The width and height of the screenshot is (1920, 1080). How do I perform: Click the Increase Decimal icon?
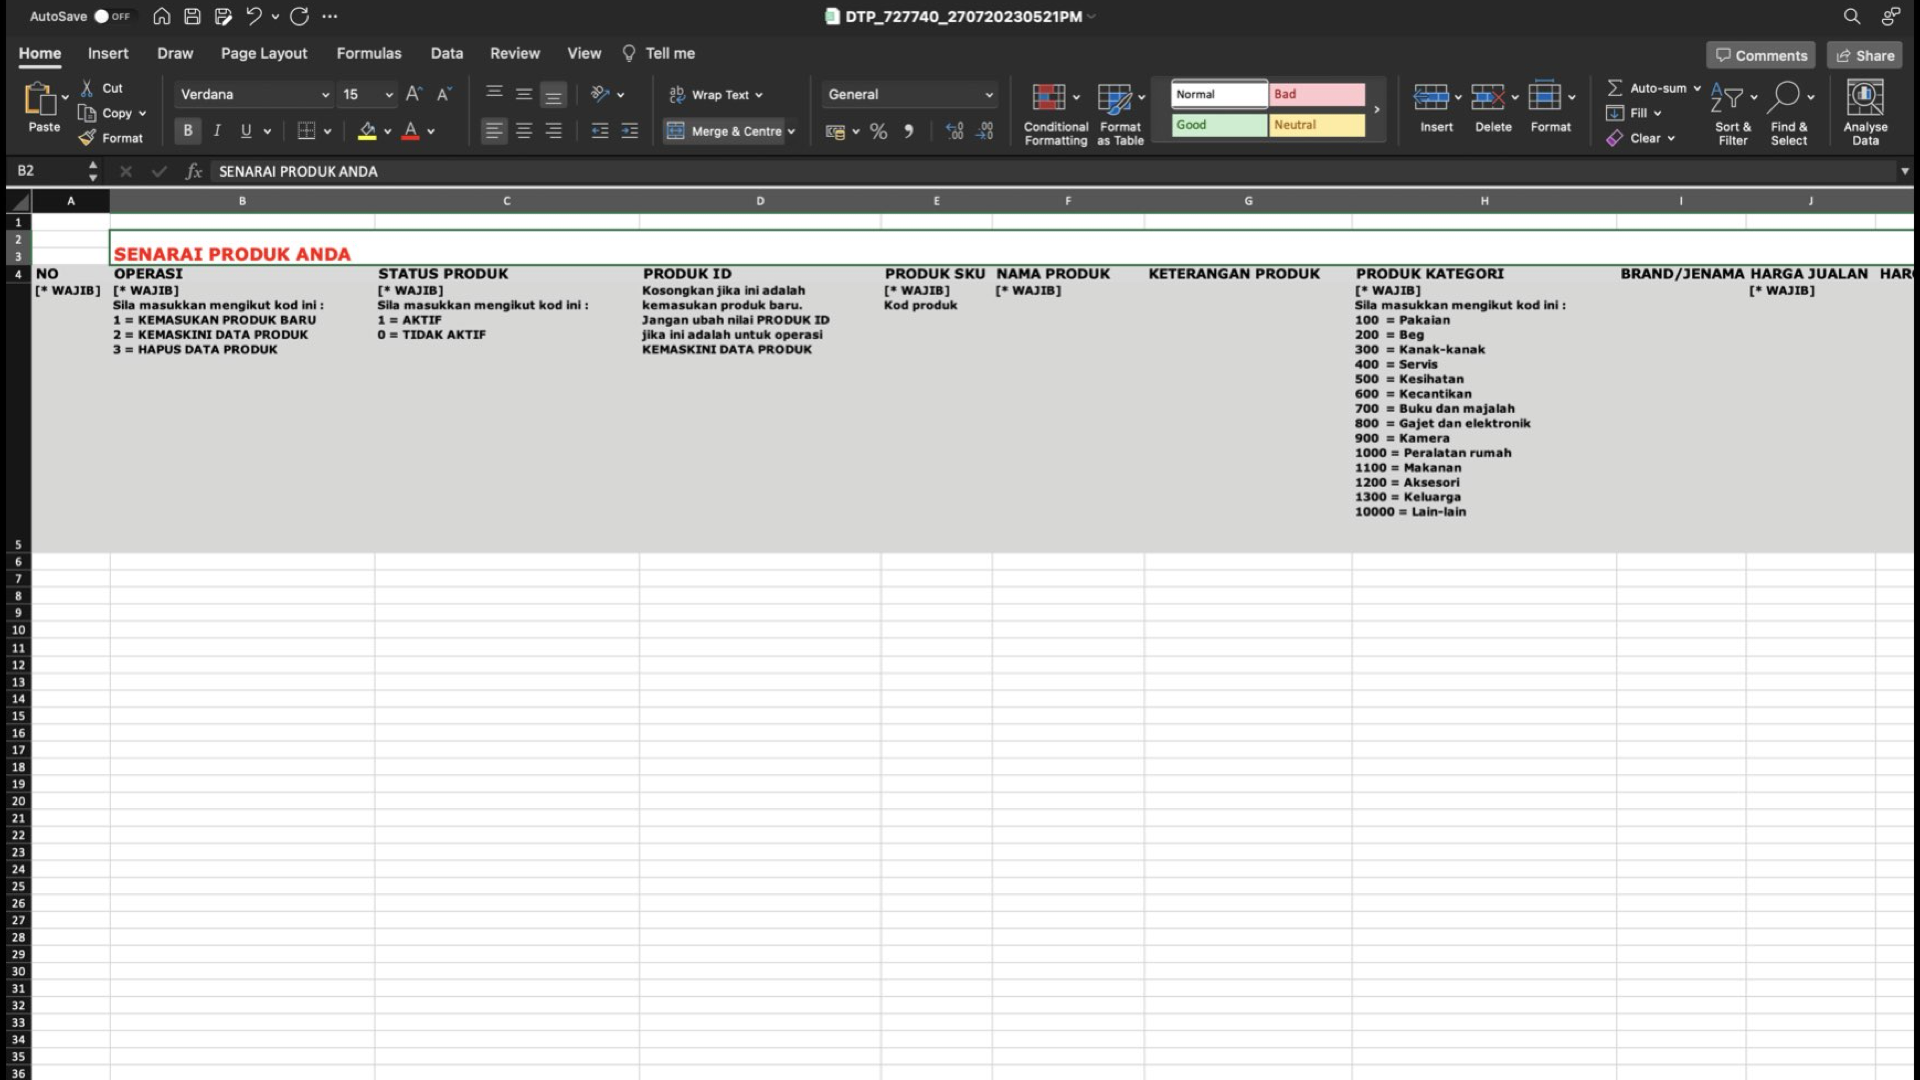click(x=955, y=131)
